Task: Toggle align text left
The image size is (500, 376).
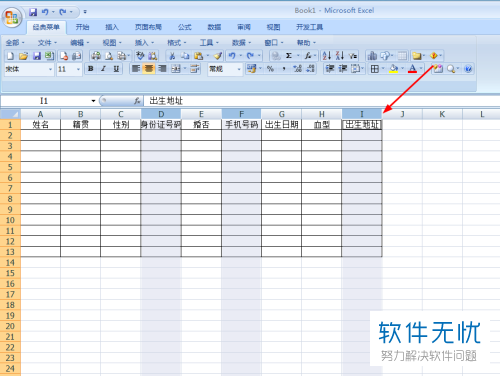Action: (x=136, y=69)
